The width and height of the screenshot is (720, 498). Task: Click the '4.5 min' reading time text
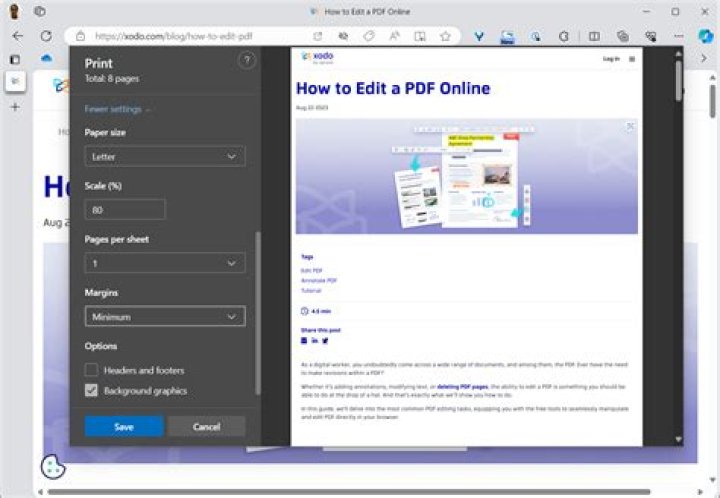(x=321, y=311)
